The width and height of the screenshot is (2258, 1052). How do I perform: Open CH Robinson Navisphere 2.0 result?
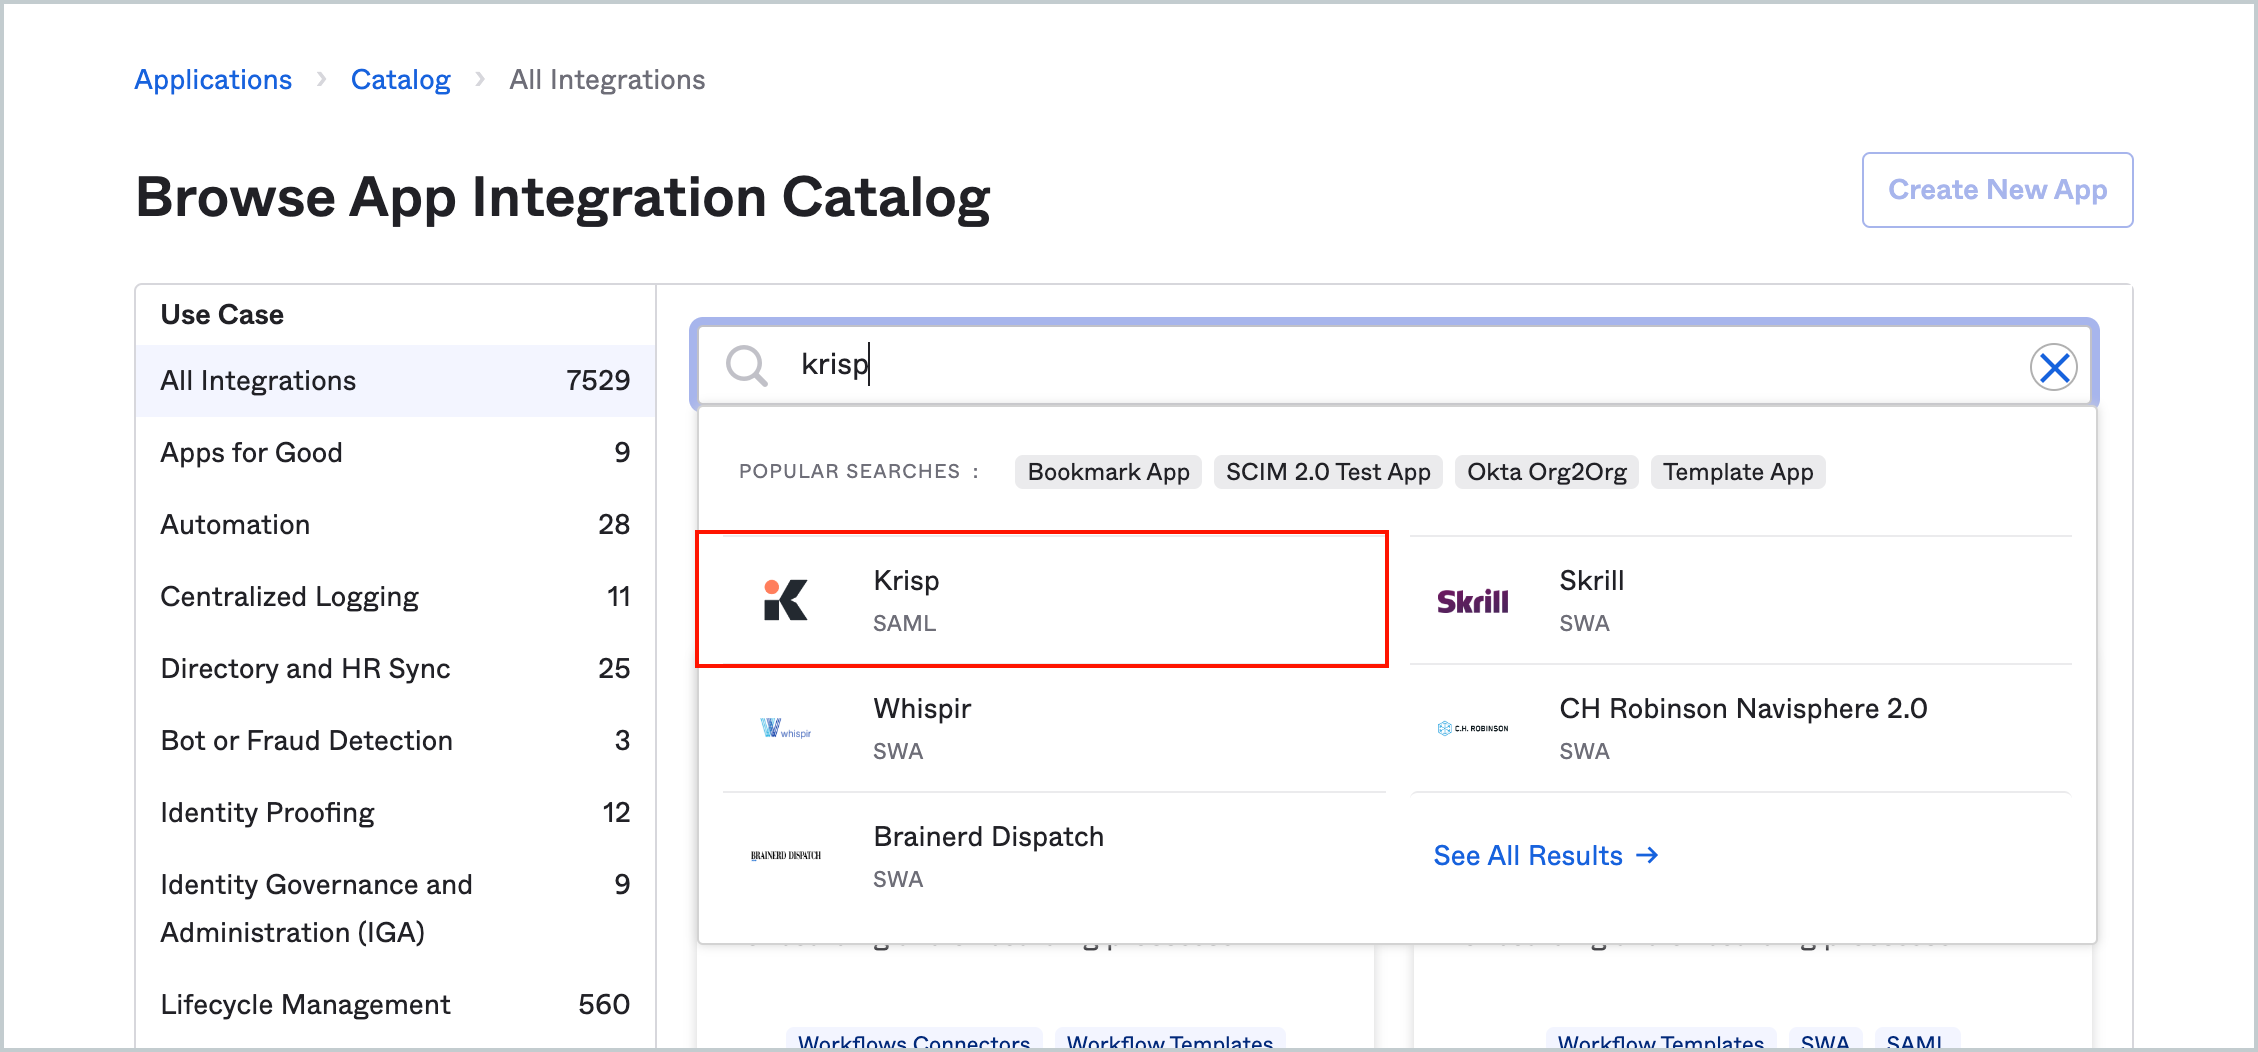(1741, 728)
